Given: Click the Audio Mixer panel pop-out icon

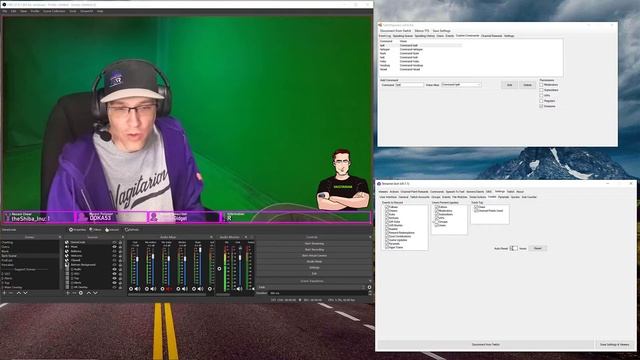Looking at the screenshot, I should click(x=211, y=237).
